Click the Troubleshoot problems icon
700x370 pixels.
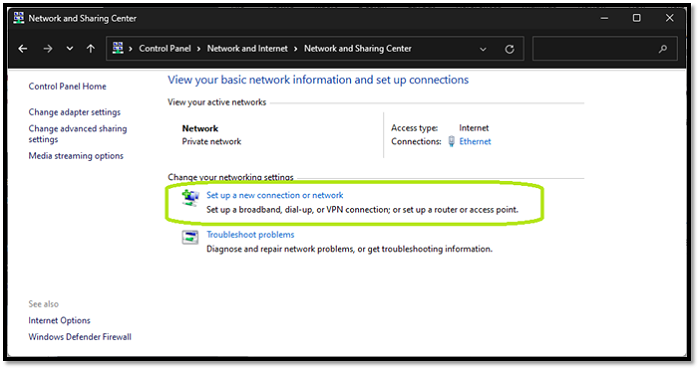[x=190, y=237]
